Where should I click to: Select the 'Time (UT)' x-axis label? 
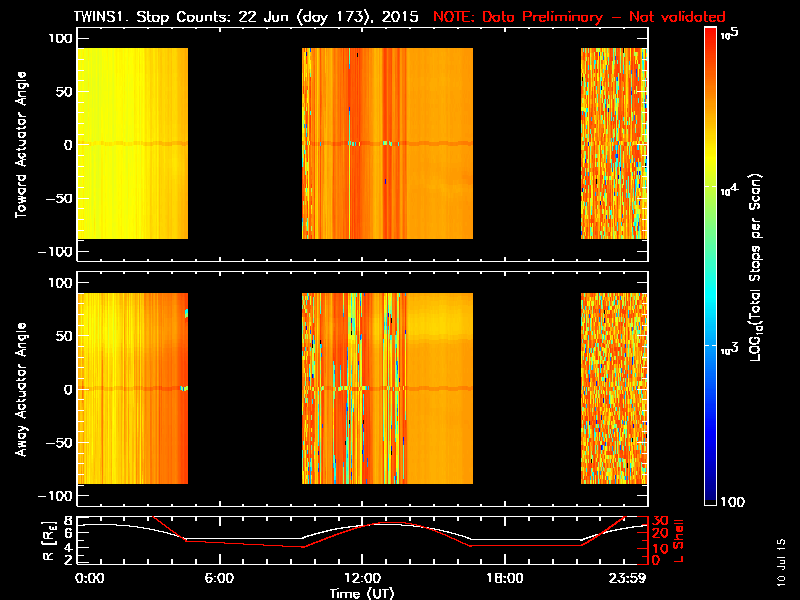pos(363,593)
